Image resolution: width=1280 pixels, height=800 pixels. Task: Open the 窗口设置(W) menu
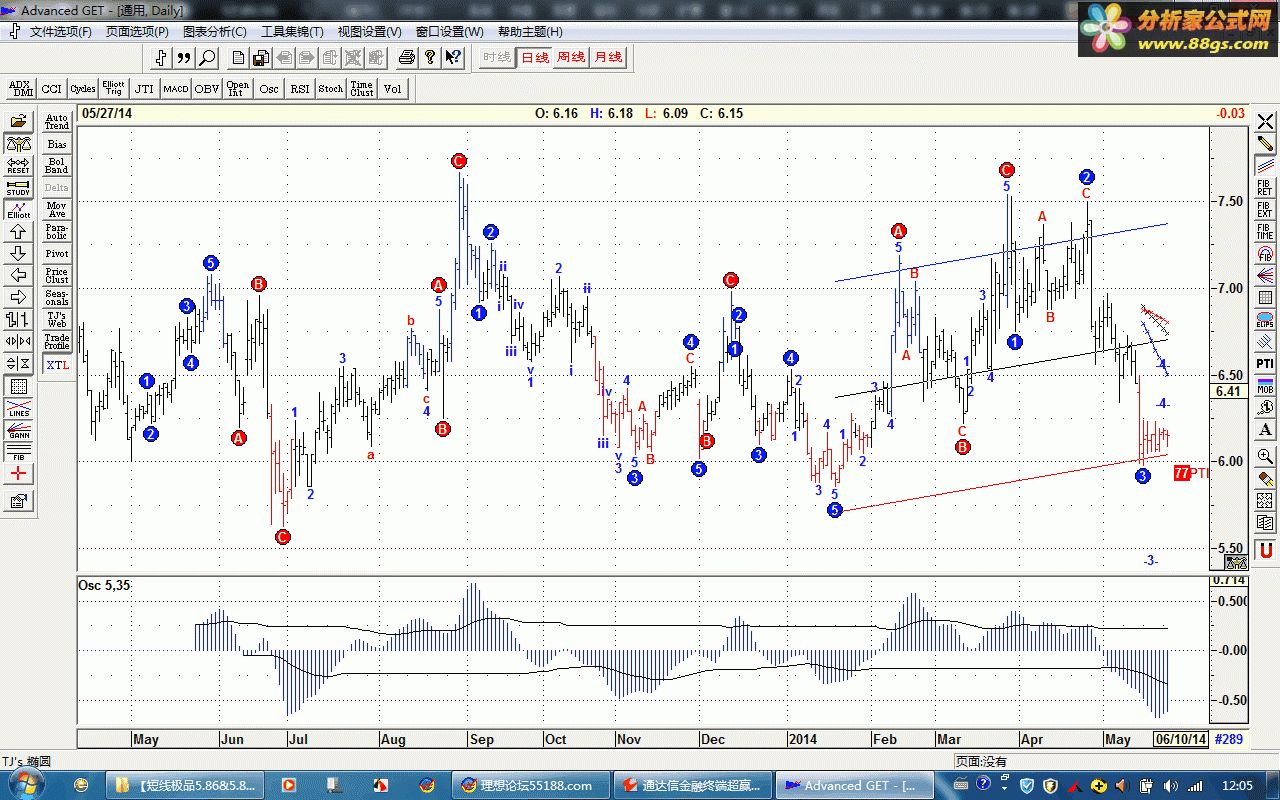click(449, 32)
